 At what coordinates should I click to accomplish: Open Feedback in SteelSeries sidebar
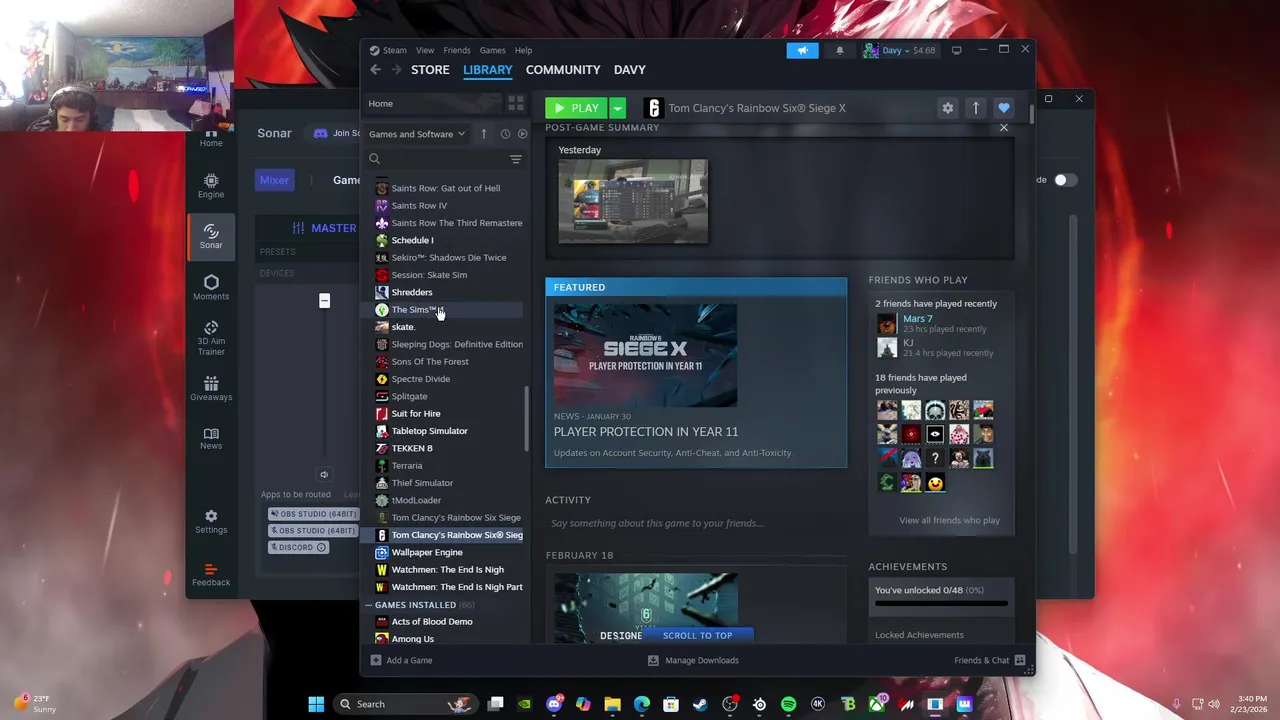tap(211, 574)
